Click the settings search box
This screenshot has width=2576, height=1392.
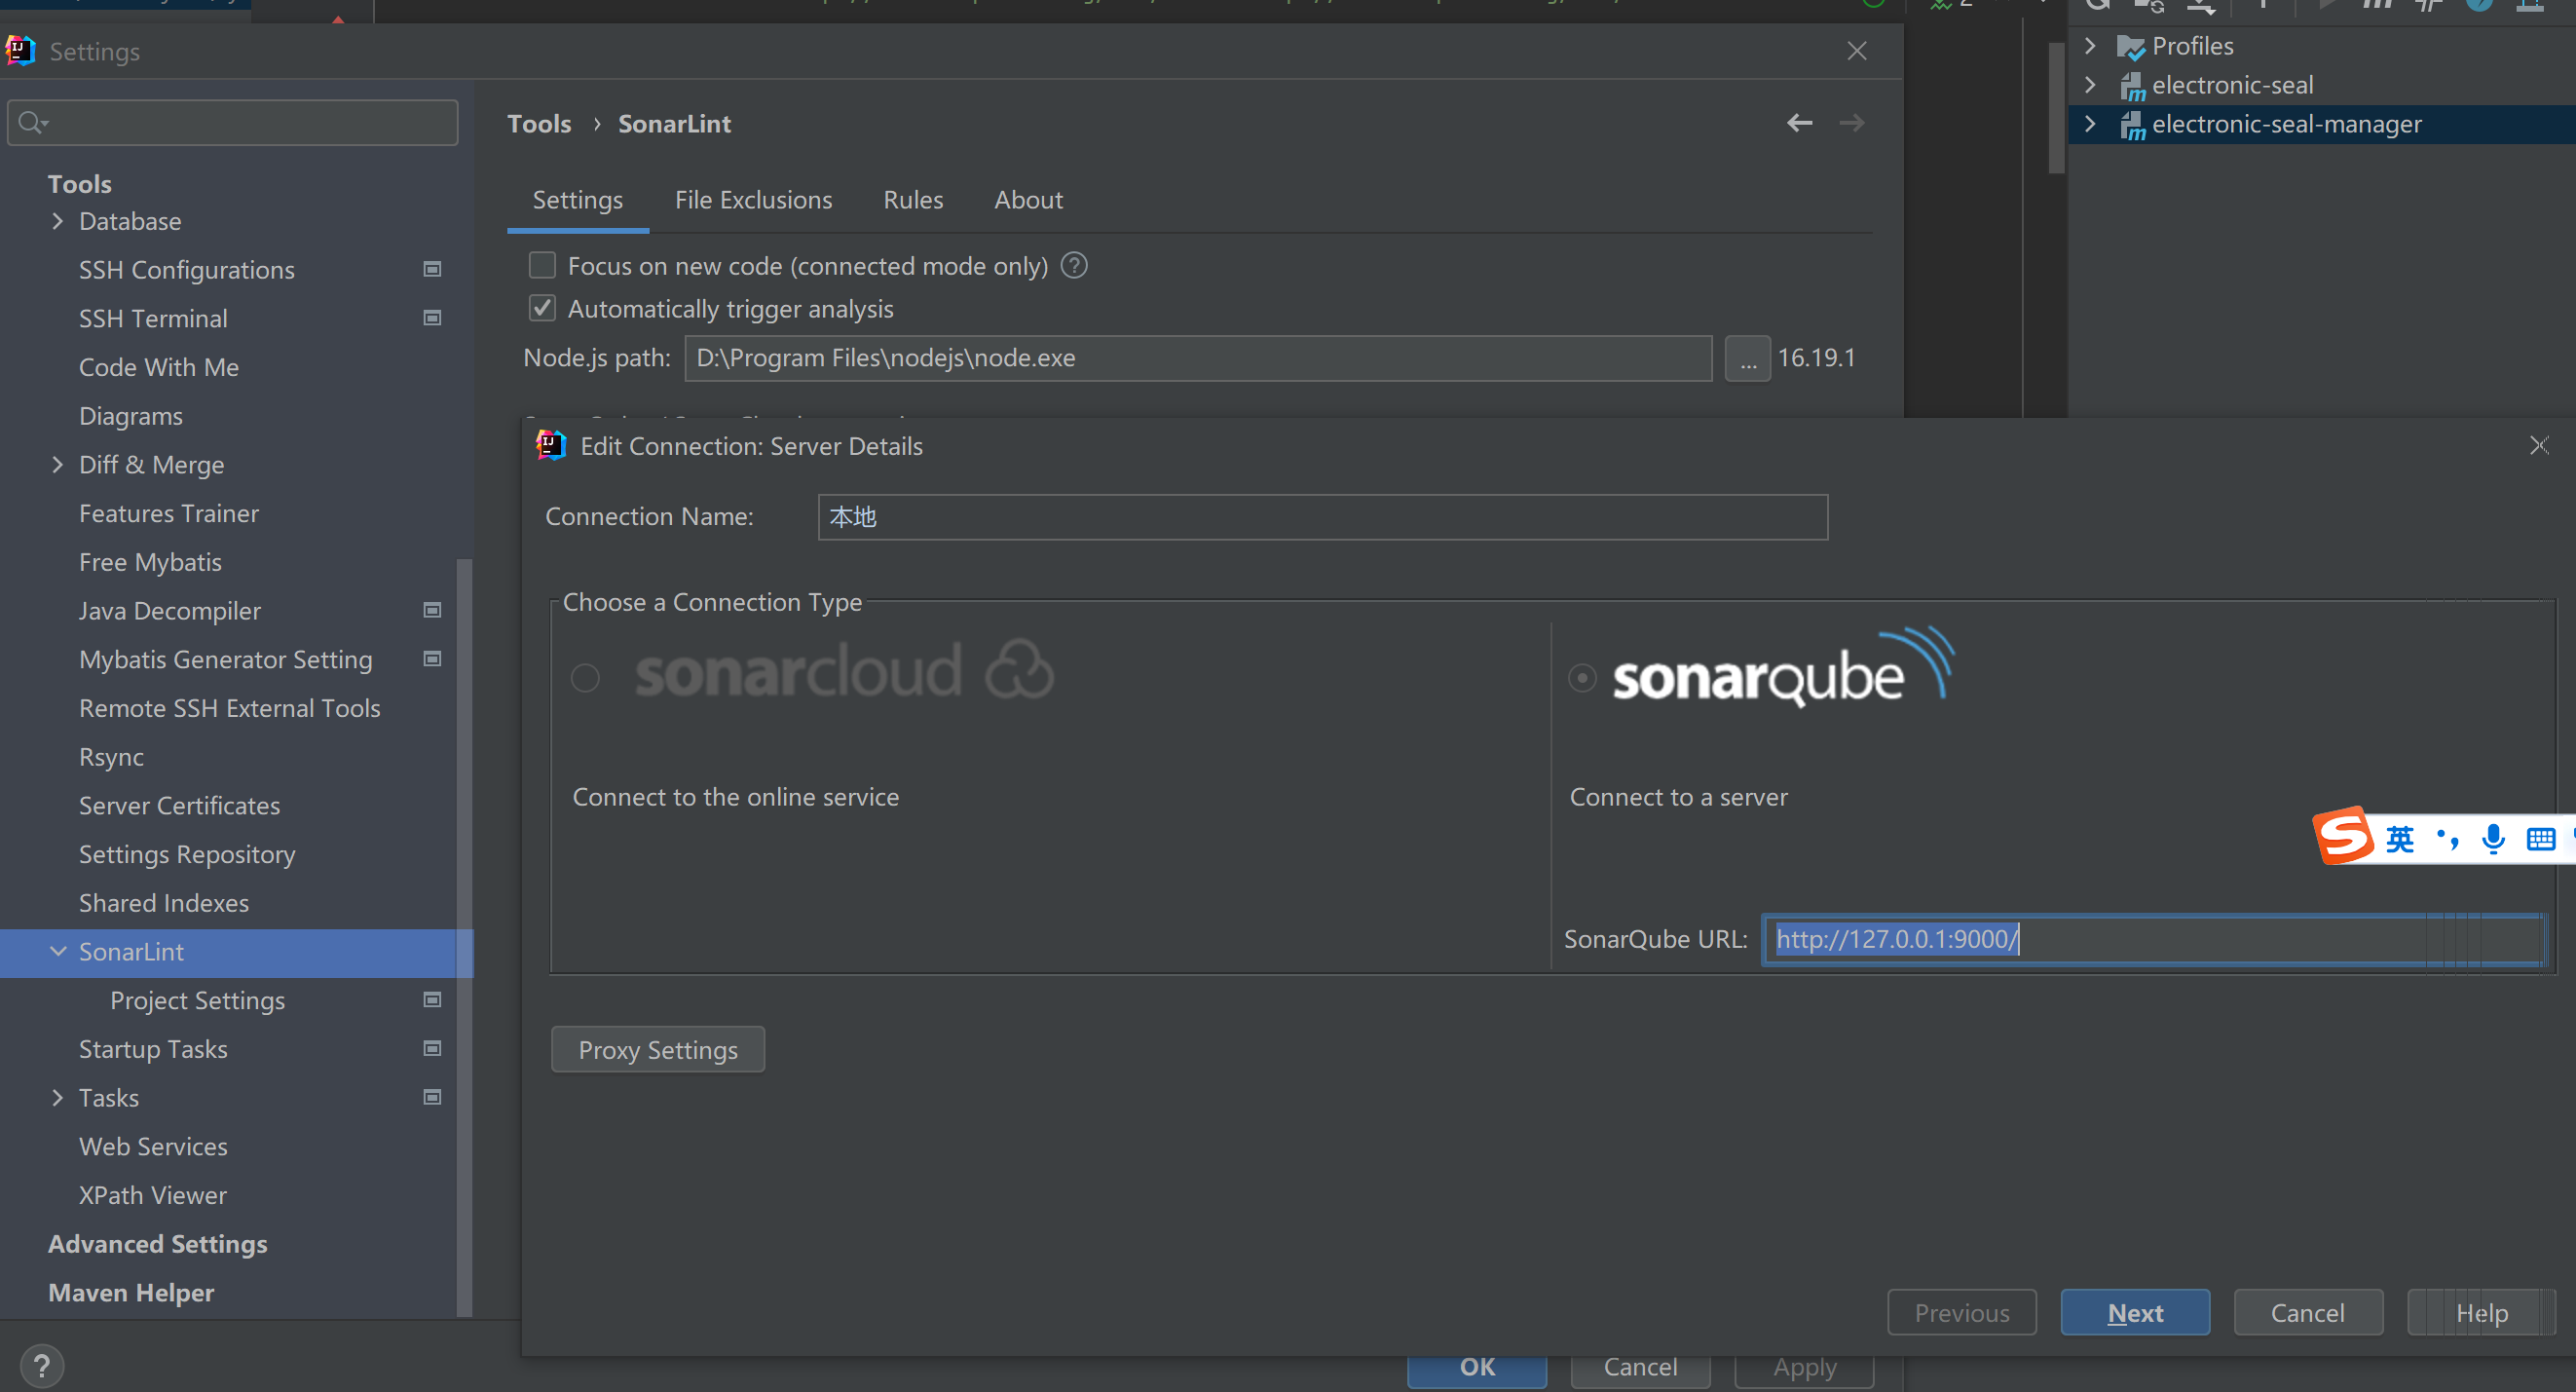[x=232, y=122]
